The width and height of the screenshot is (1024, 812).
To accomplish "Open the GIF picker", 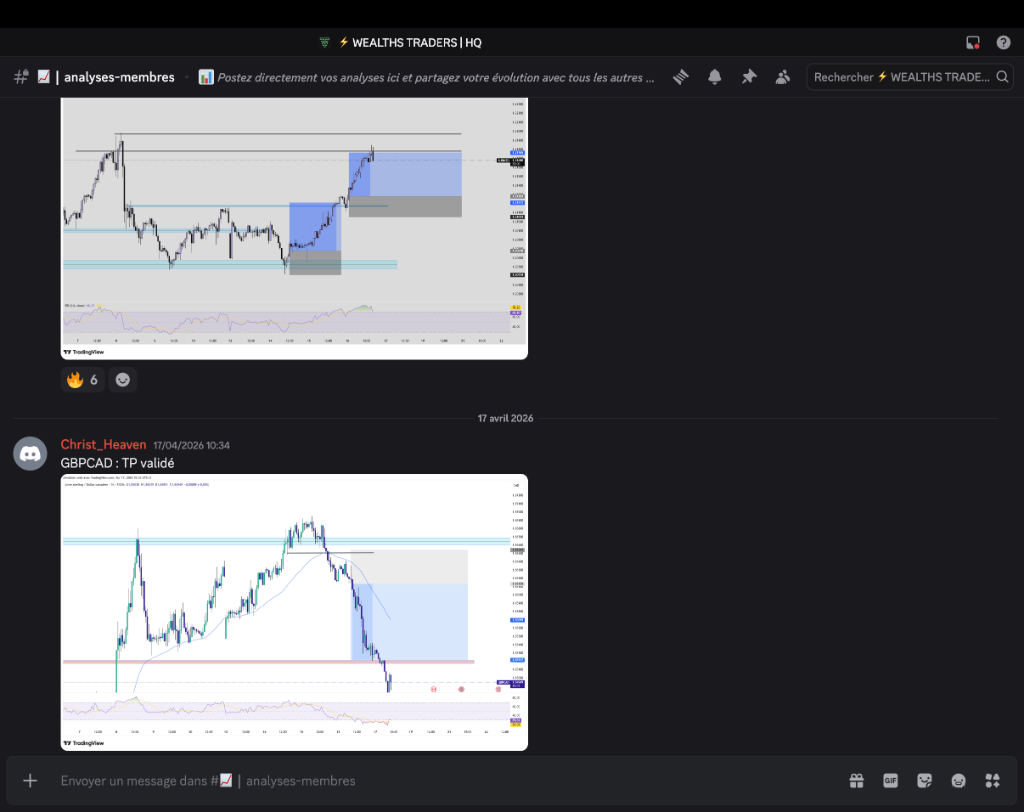I will click(x=890, y=781).
